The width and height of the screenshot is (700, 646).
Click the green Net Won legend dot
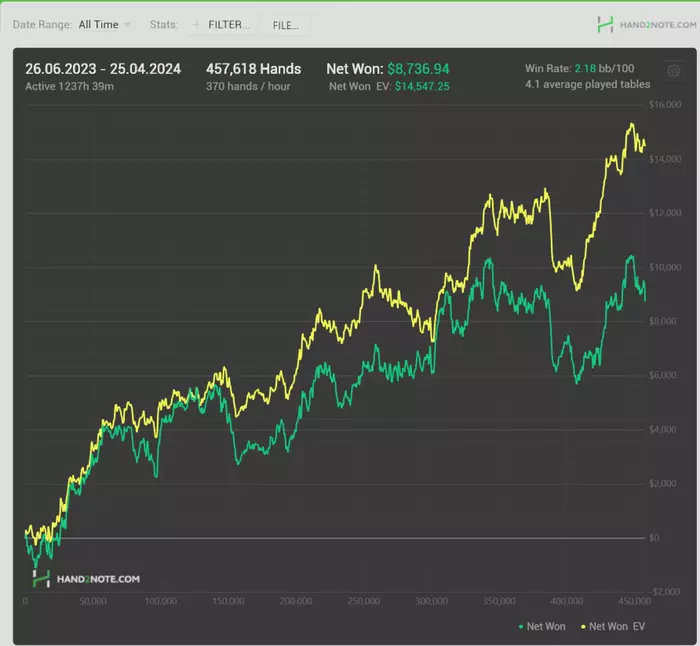(521, 627)
